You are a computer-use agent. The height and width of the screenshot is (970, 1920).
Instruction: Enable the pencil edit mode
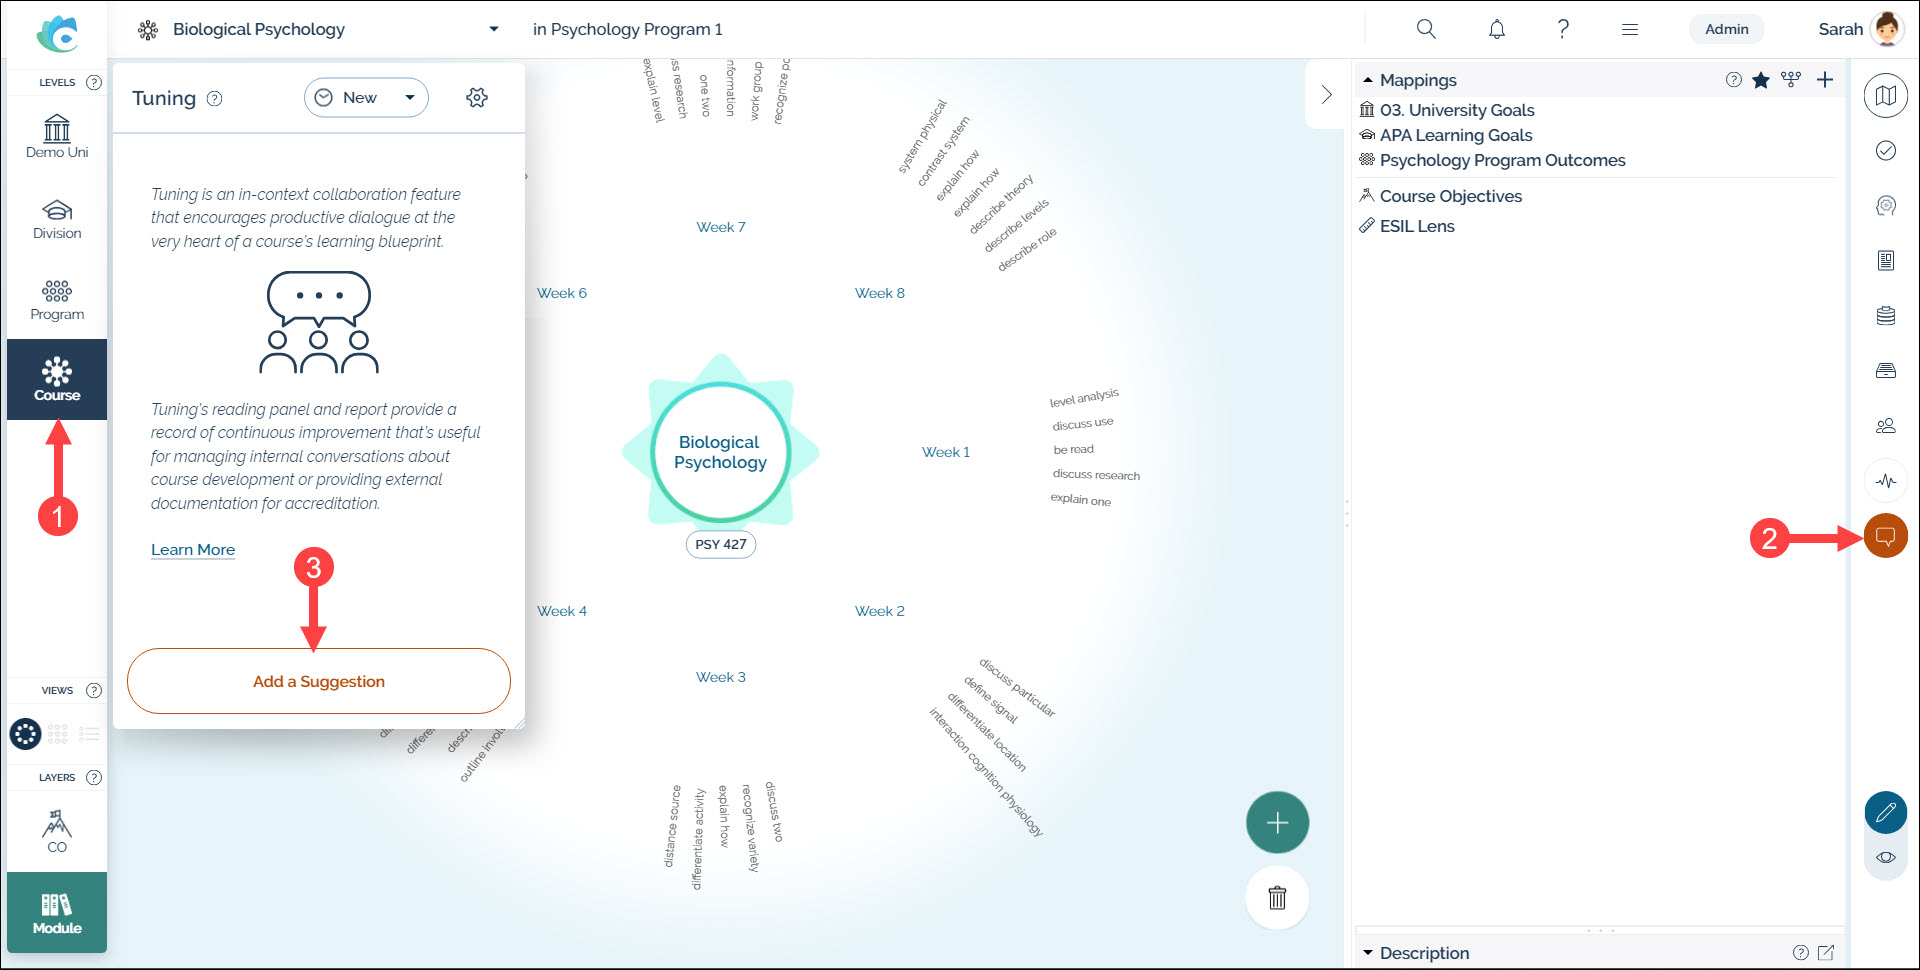click(x=1886, y=813)
